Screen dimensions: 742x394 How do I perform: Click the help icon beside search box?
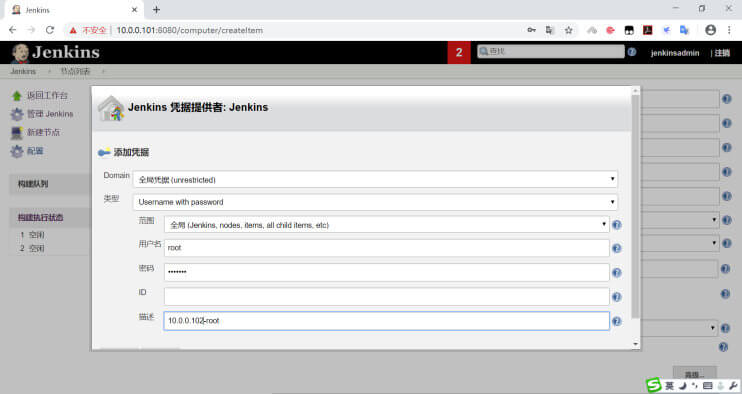pos(632,52)
